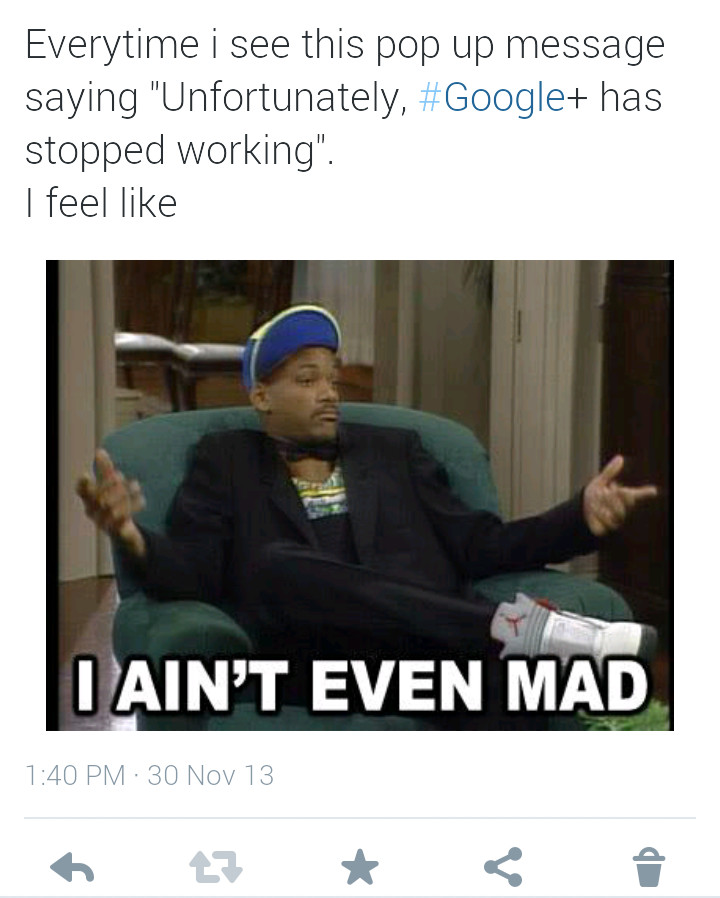The image size is (720, 898).
Task: Open the share options icon
Action: click(503, 867)
